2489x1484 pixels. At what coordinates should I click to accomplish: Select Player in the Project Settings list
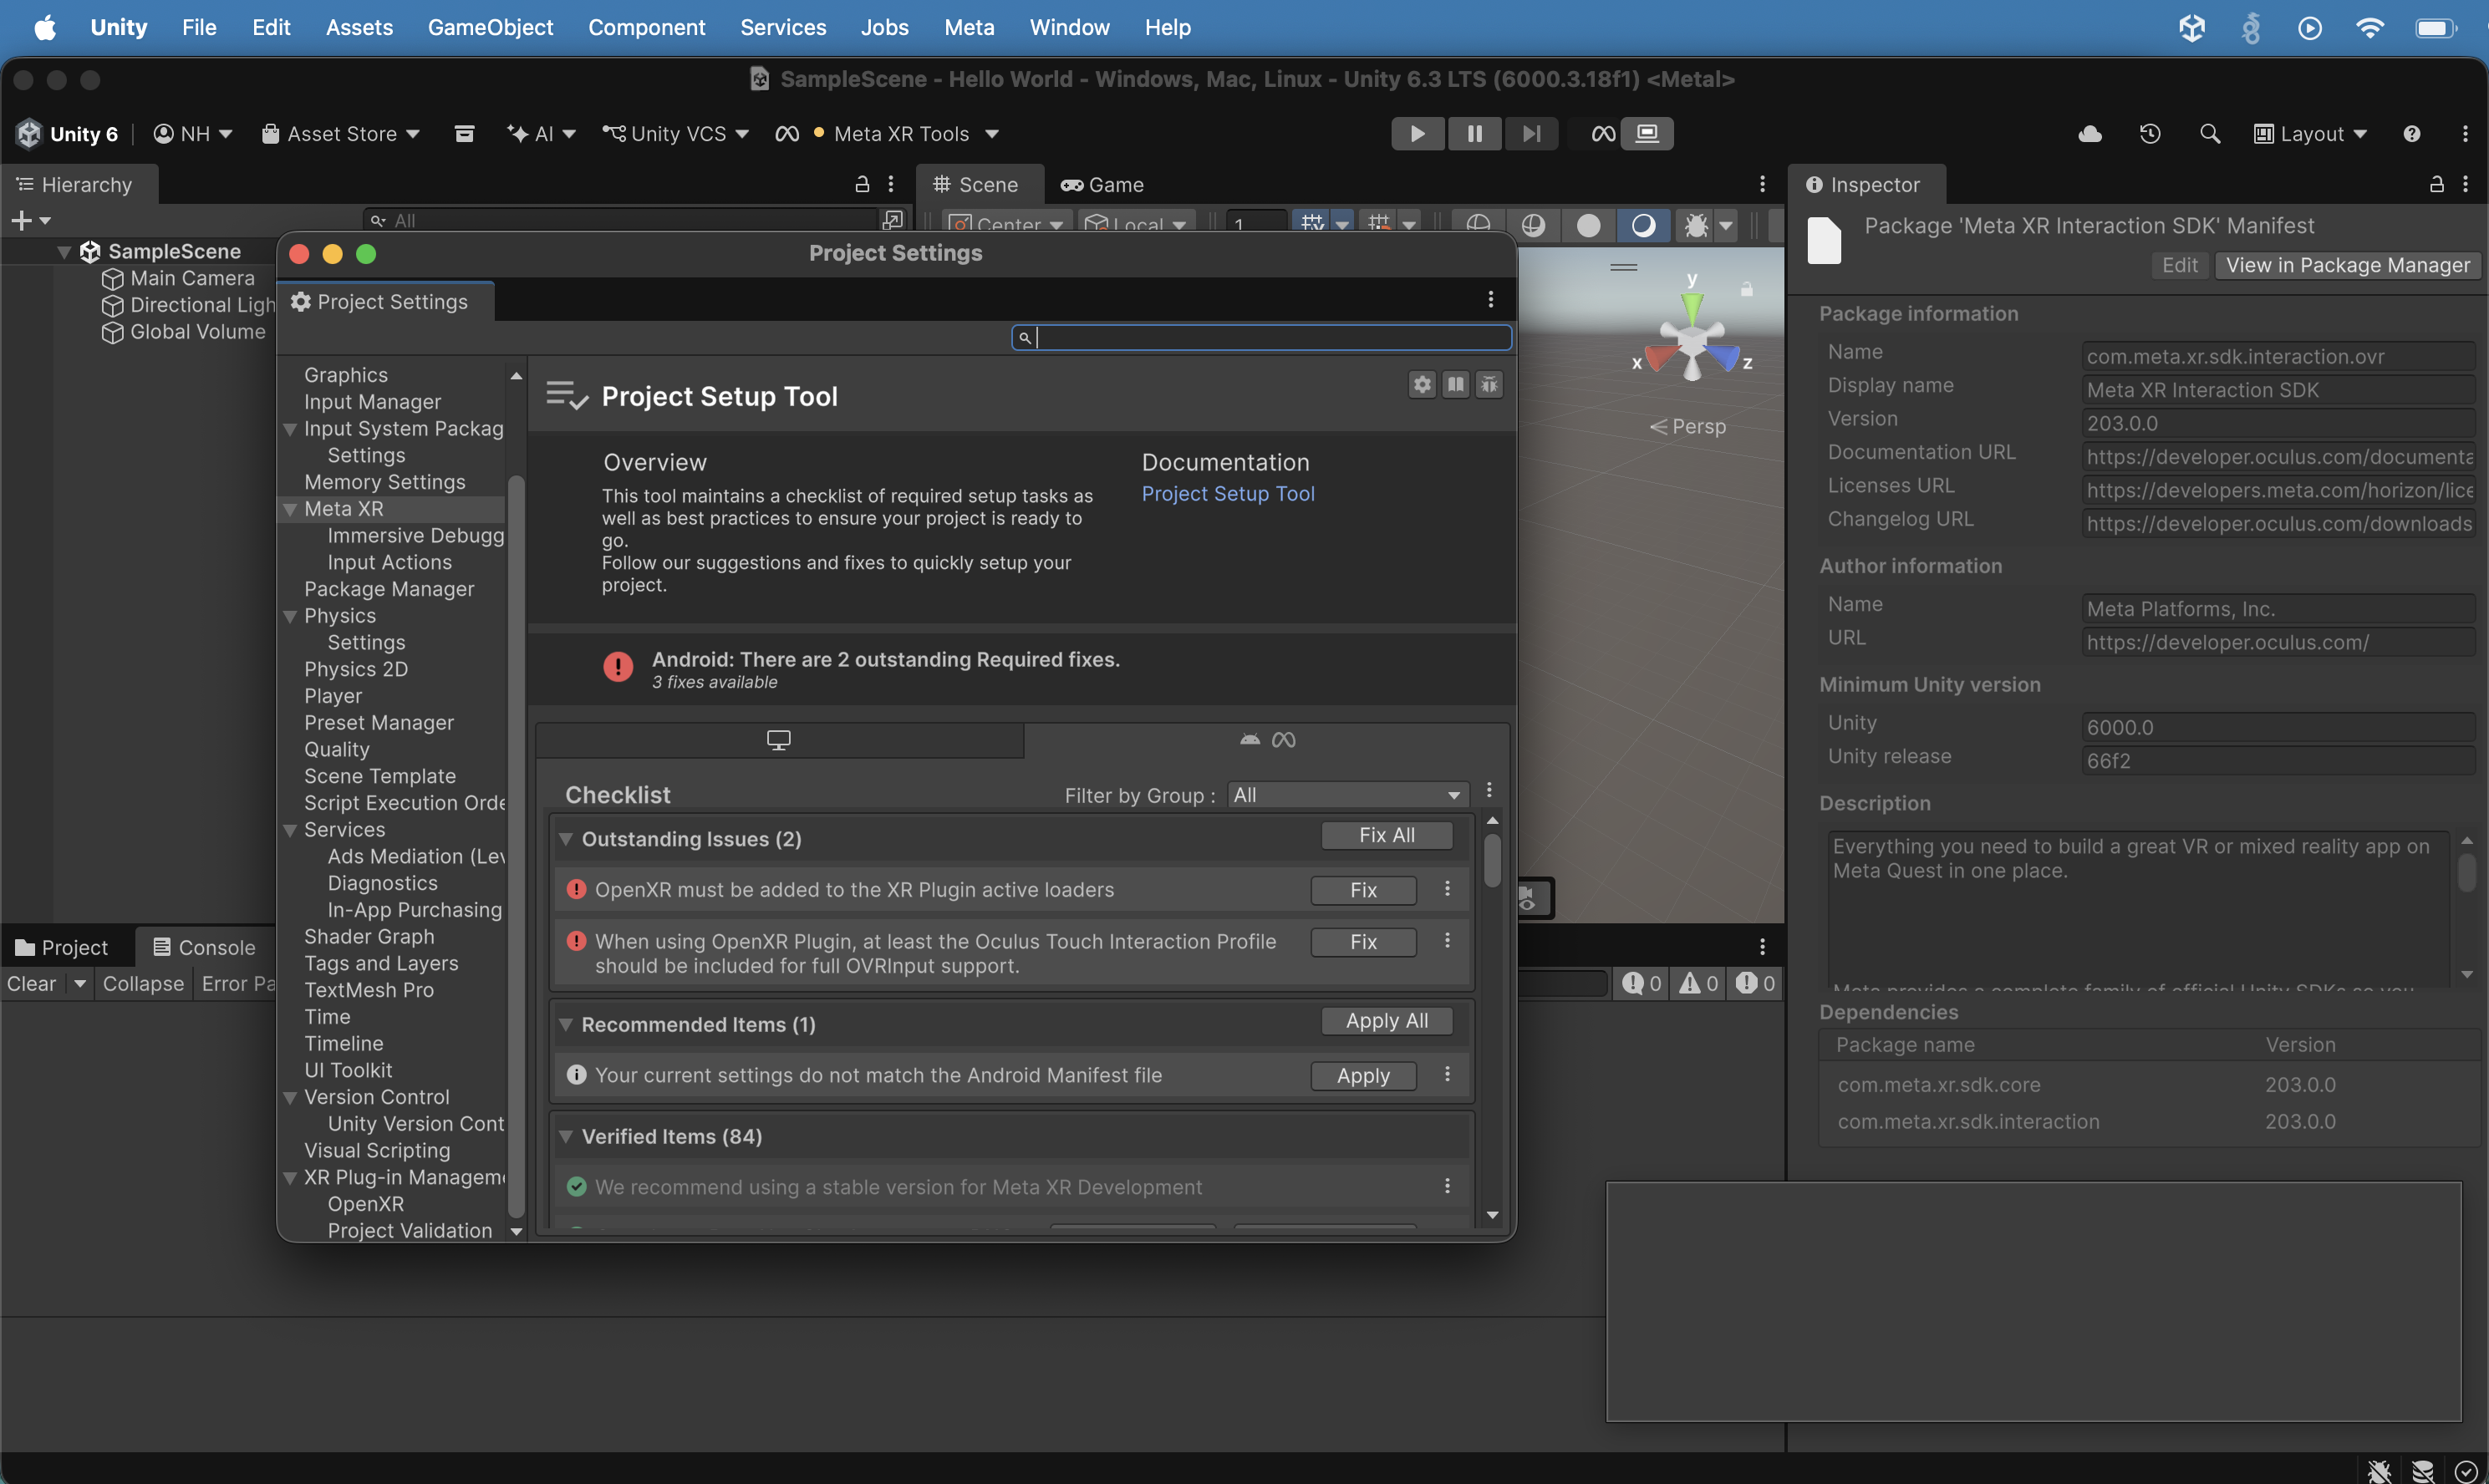click(333, 695)
